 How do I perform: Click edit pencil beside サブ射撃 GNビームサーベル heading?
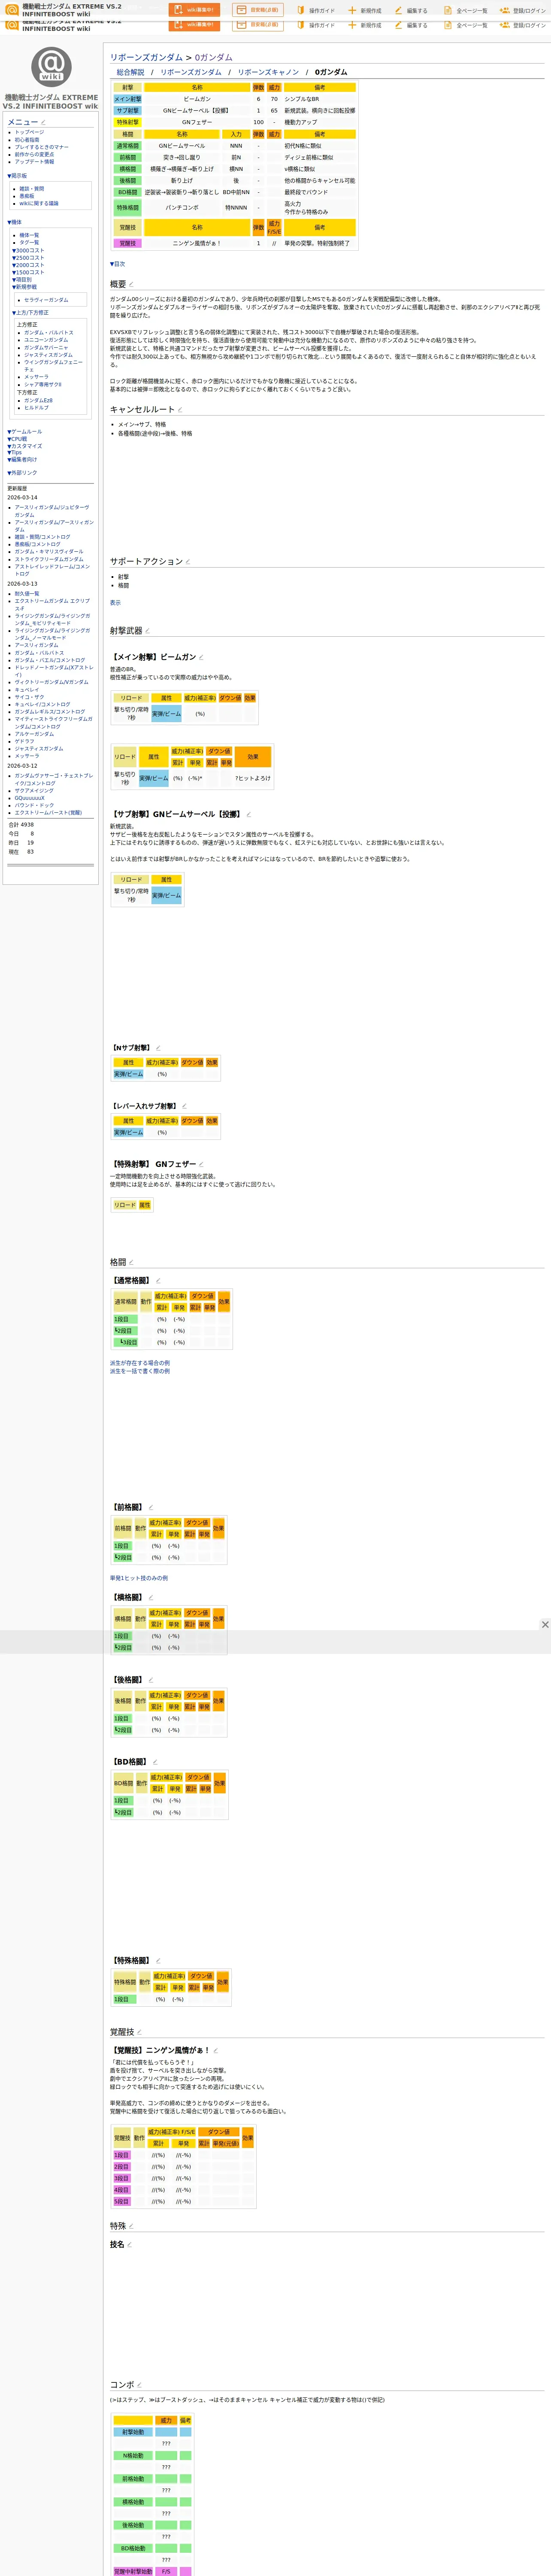pos(249,815)
